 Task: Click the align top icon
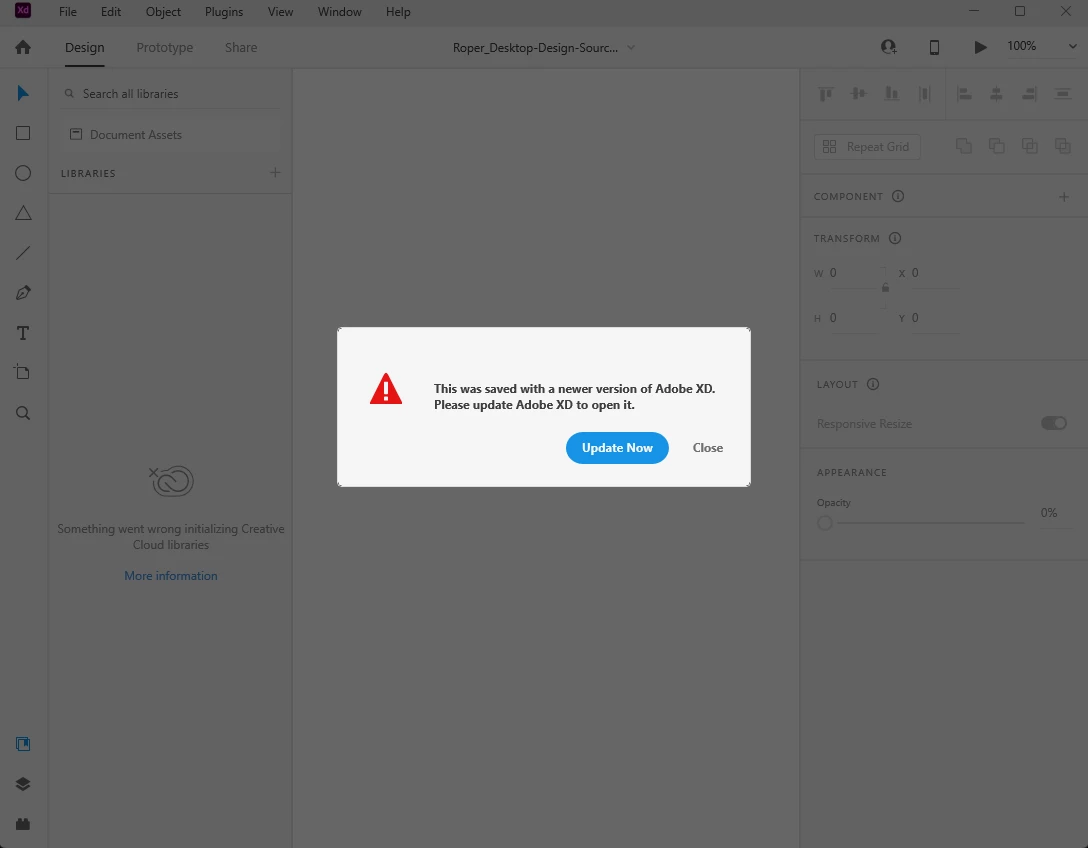click(x=825, y=93)
